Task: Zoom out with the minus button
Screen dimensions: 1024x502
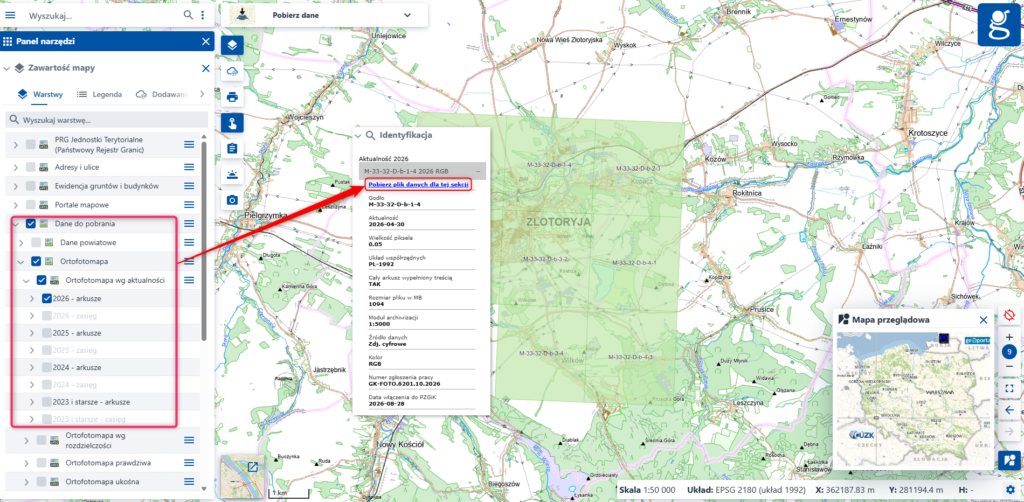Action: pos(1010,366)
